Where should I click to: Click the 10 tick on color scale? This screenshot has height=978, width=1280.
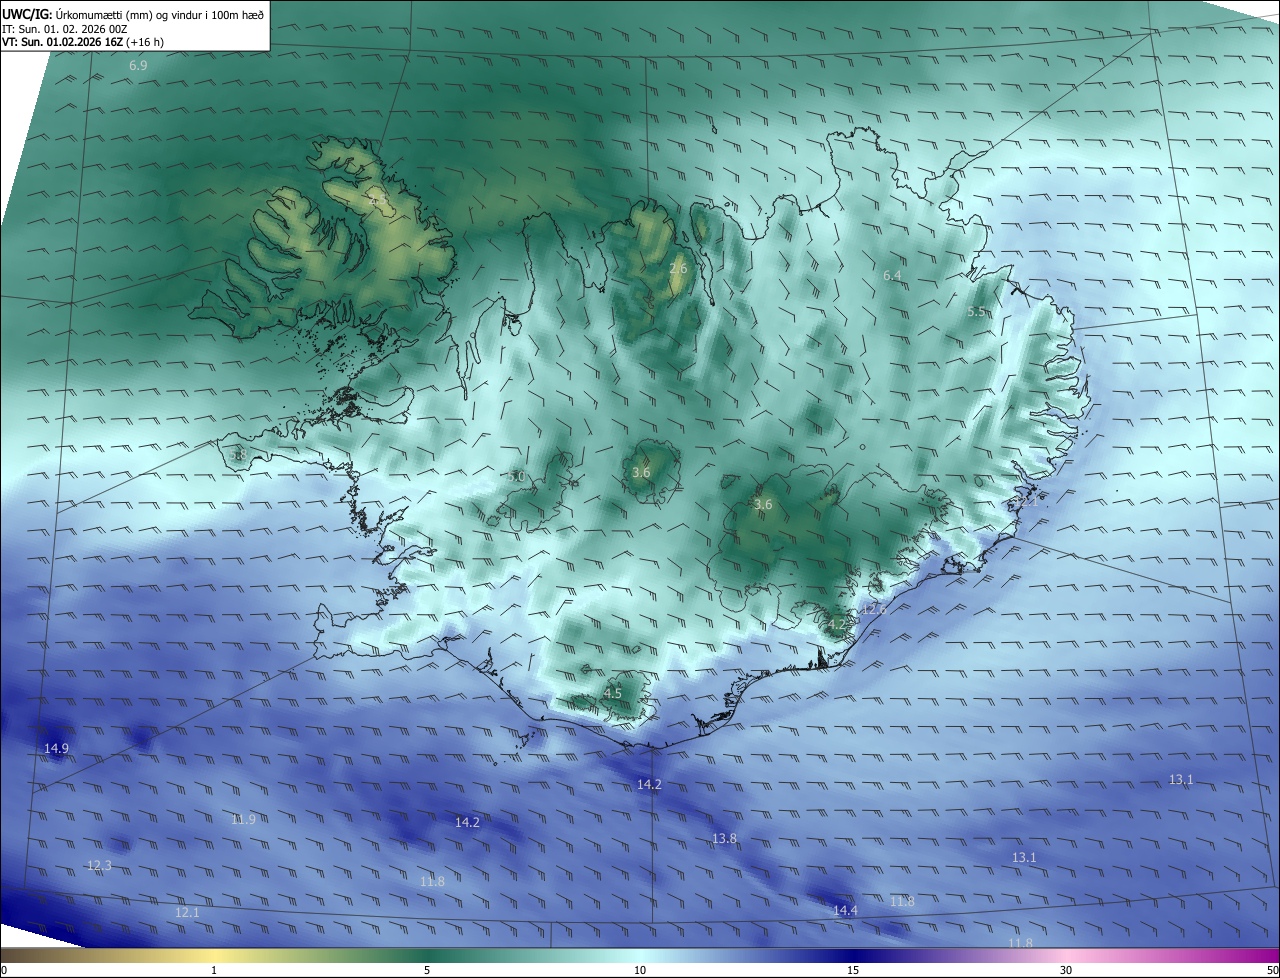(x=640, y=970)
